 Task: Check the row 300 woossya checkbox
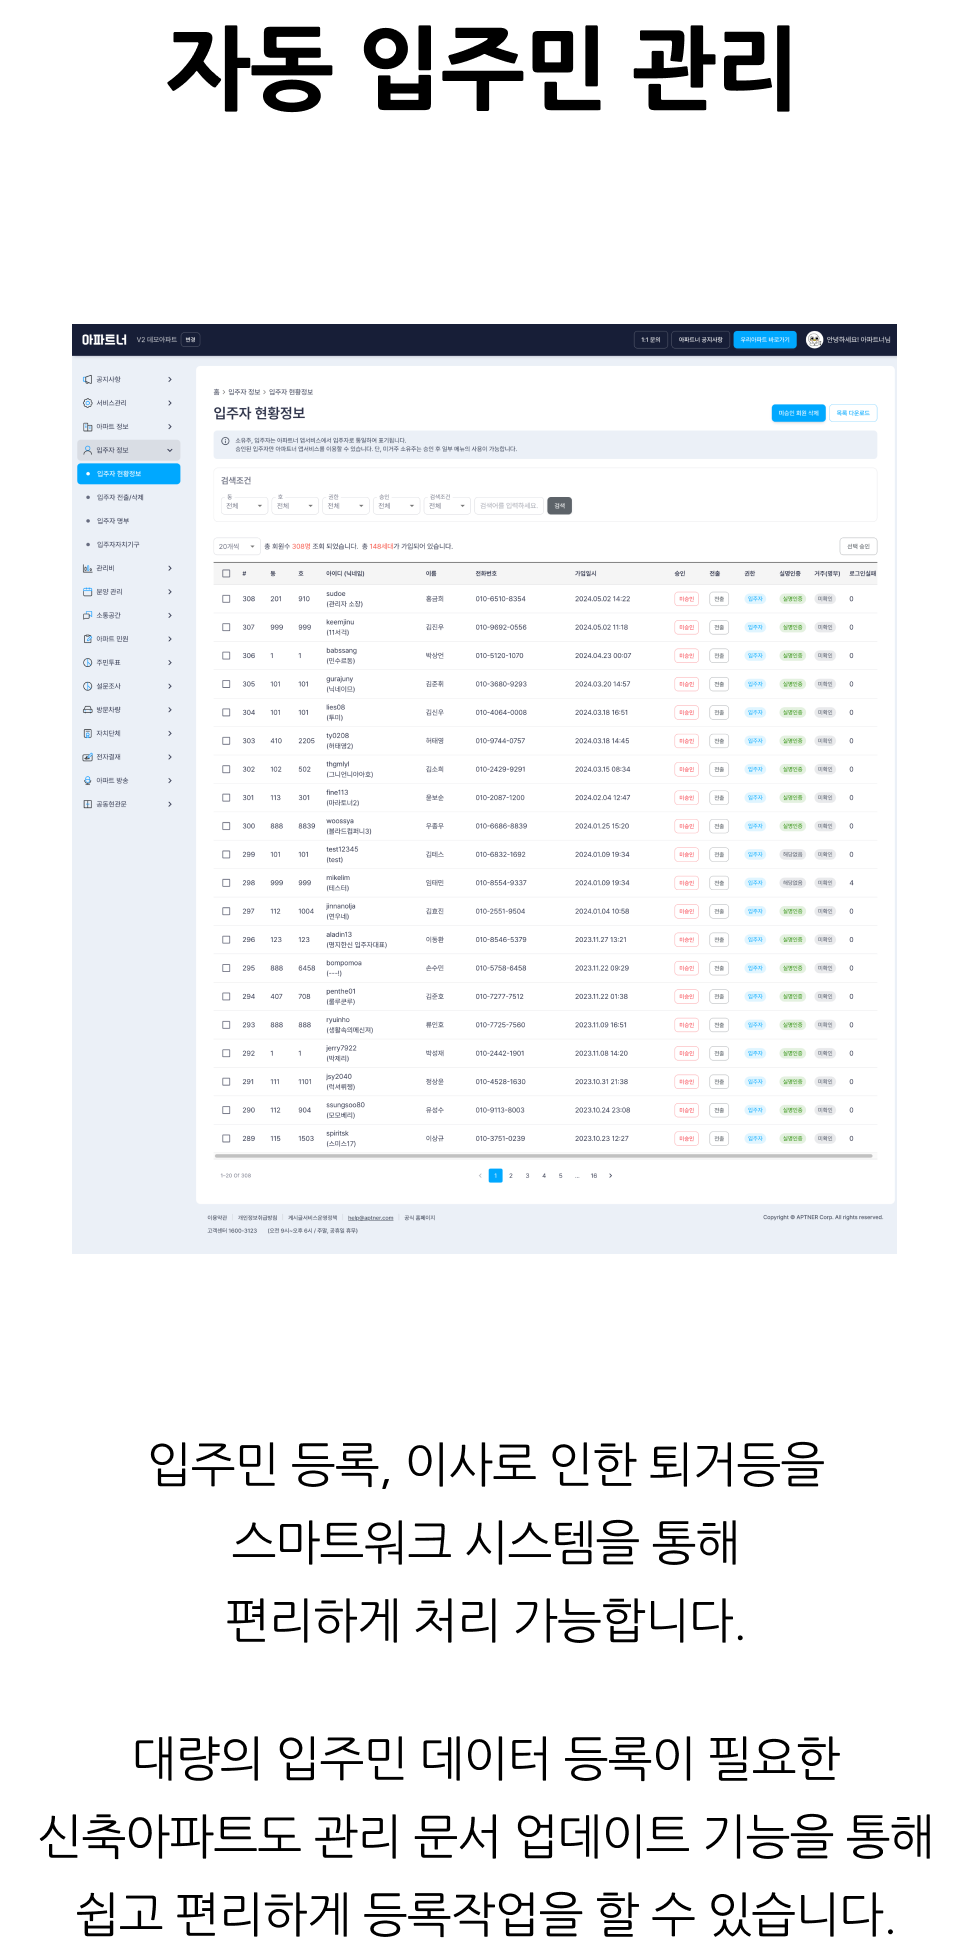pyautogui.click(x=226, y=826)
